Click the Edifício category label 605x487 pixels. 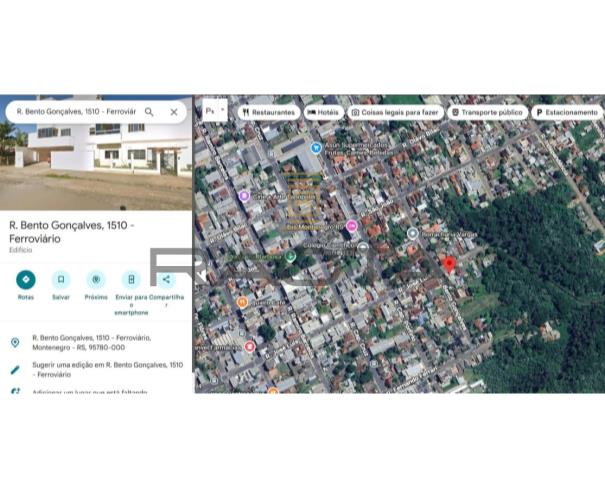(21, 250)
